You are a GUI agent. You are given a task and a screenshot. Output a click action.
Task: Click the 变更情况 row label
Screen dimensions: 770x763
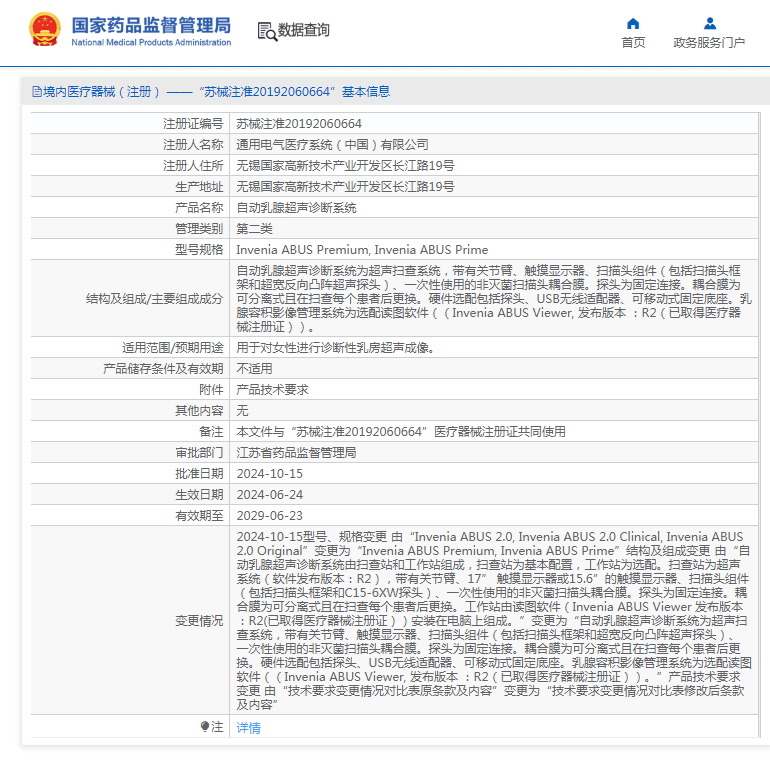(x=199, y=620)
